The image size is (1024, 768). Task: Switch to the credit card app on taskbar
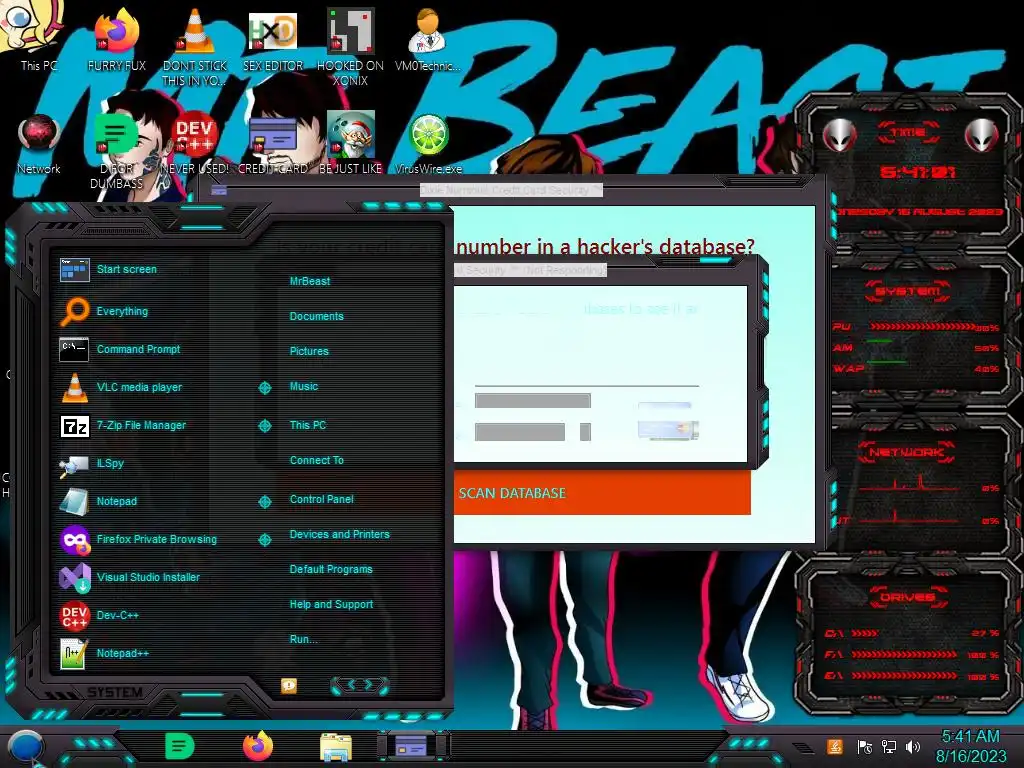[x=413, y=746]
